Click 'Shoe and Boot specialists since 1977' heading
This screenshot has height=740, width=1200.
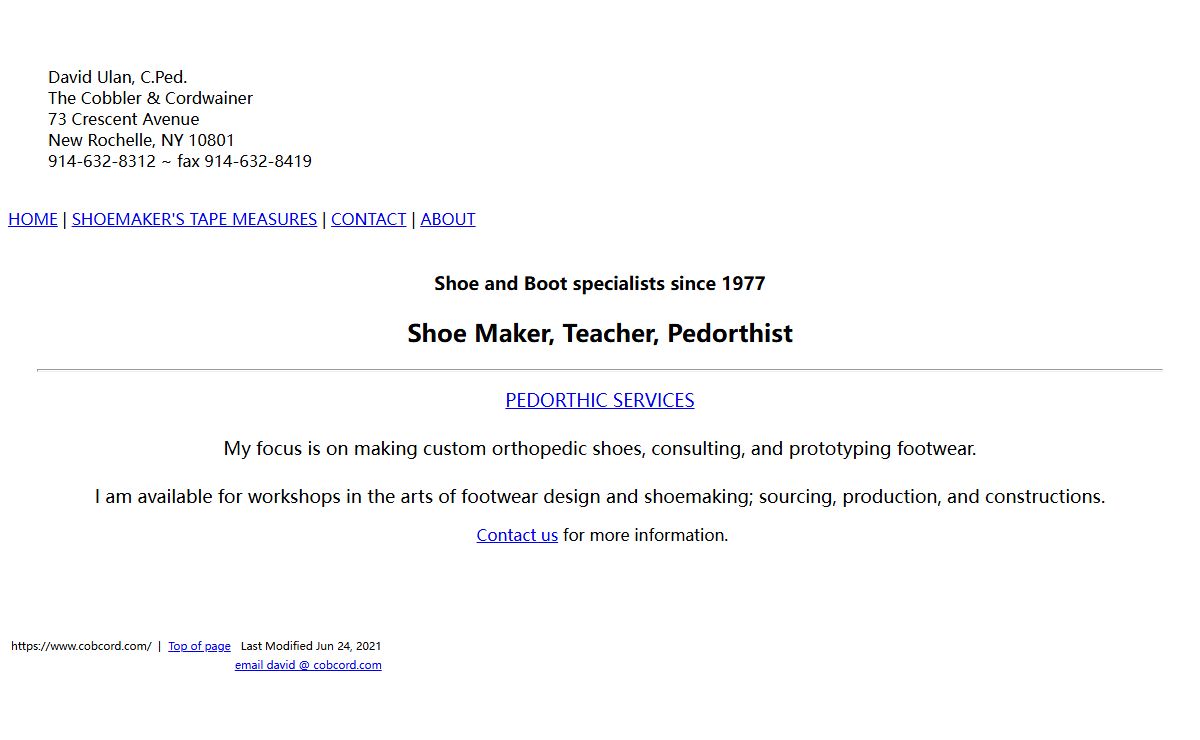pyautogui.click(x=600, y=283)
